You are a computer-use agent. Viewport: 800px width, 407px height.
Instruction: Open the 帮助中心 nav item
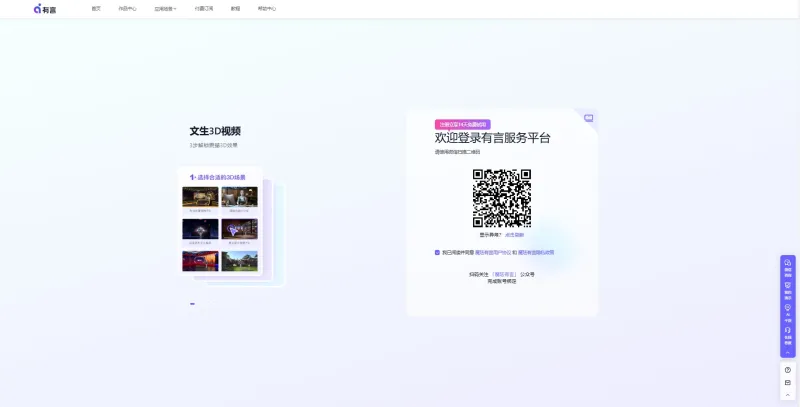pyautogui.click(x=267, y=9)
